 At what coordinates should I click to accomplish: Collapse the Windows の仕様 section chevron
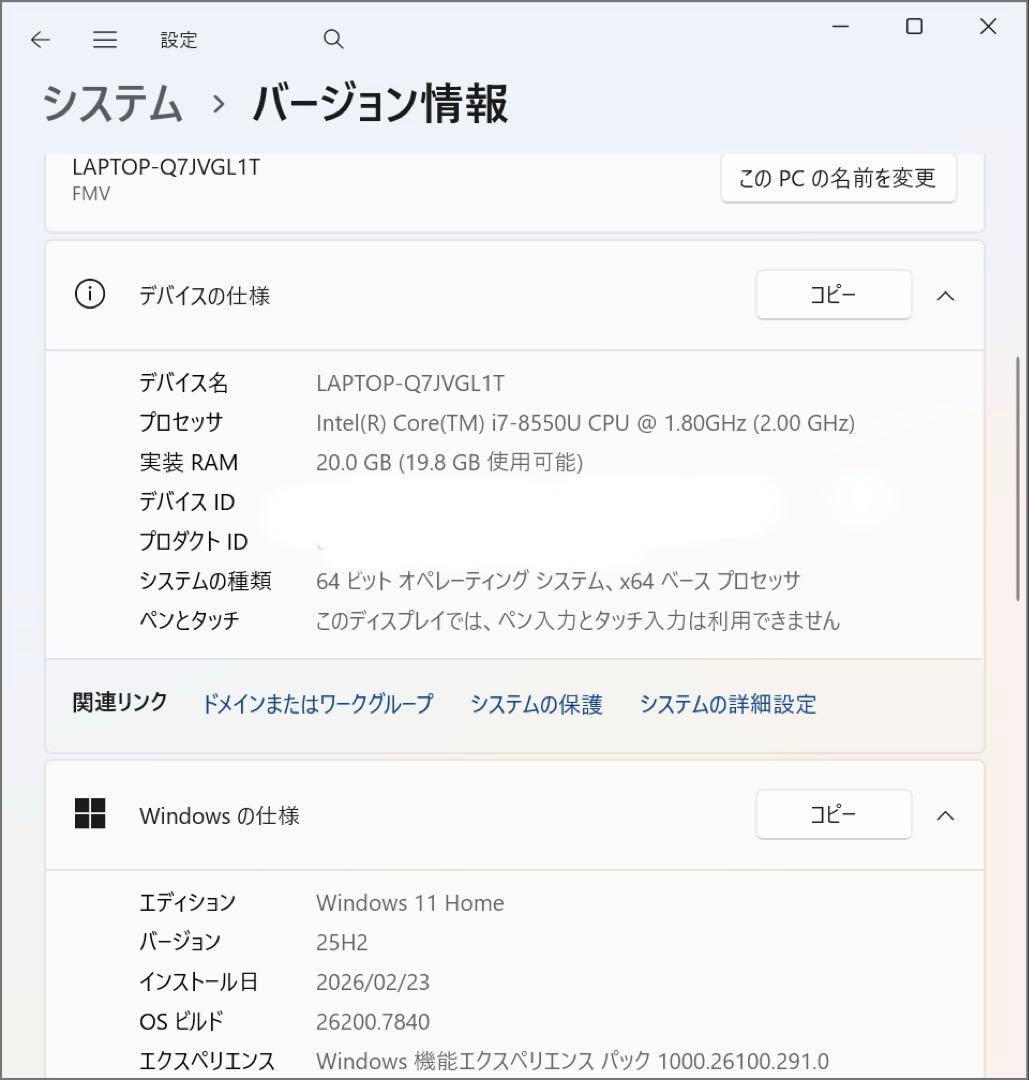click(946, 816)
